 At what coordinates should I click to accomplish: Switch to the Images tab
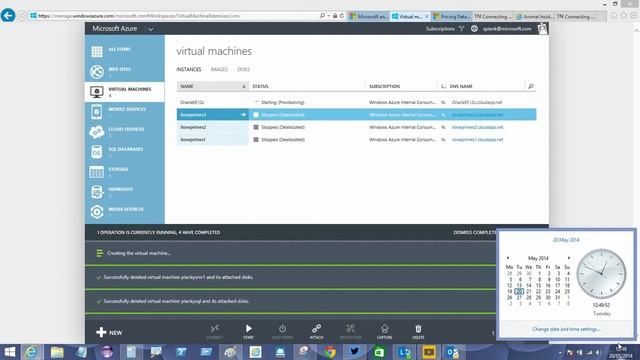click(219, 69)
